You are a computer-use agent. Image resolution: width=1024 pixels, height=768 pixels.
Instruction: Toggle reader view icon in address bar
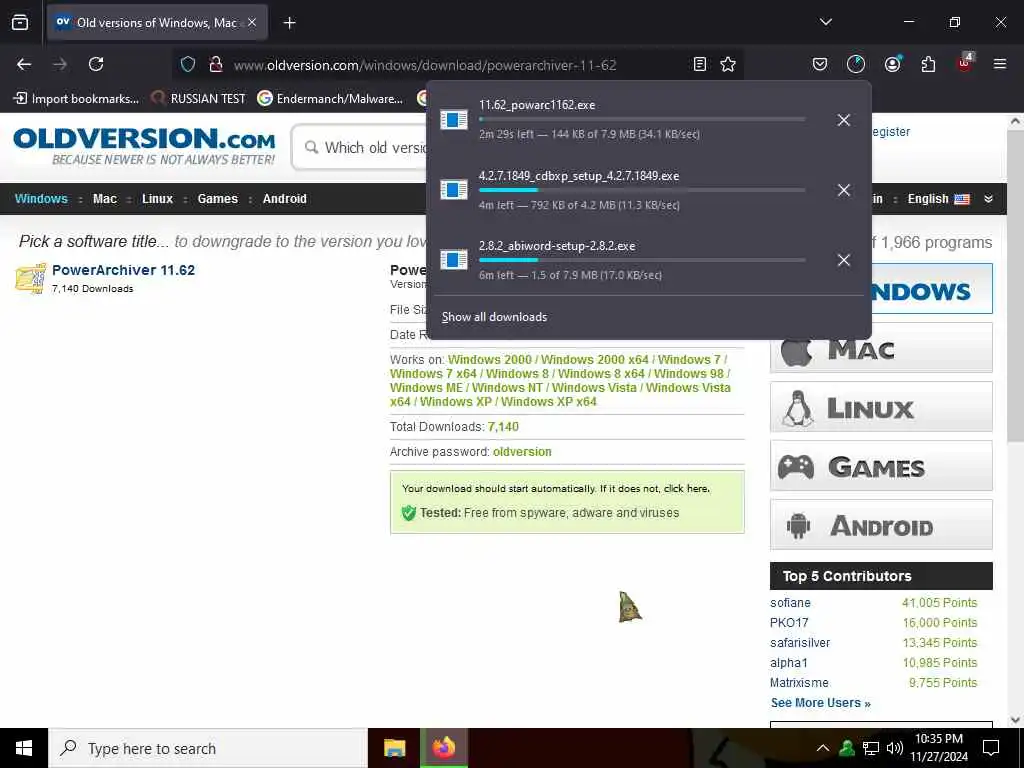coord(699,64)
